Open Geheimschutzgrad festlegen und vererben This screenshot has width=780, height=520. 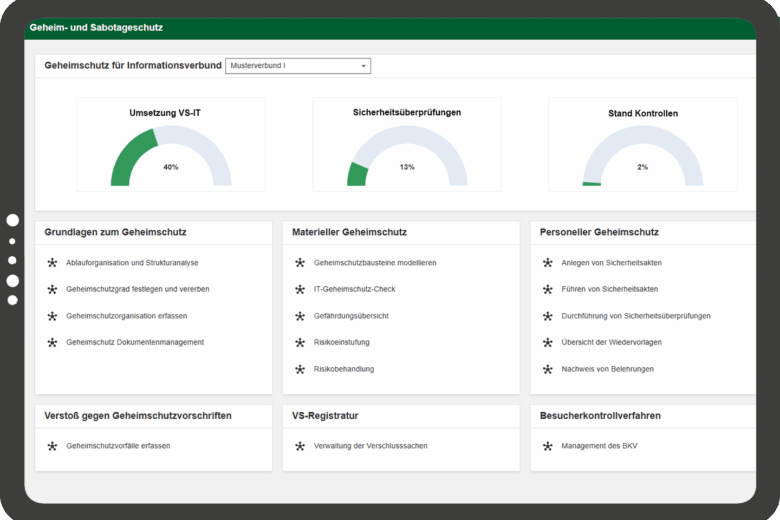(x=138, y=289)
